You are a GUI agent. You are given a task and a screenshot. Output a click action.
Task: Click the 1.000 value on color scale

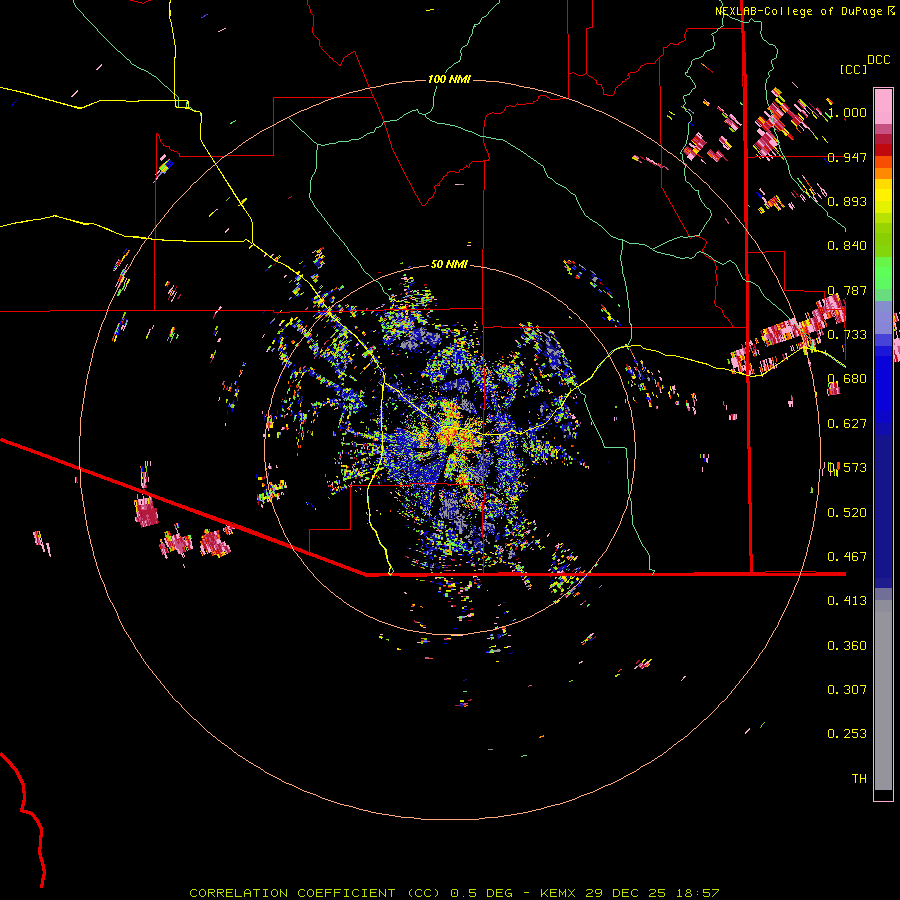click(x=847, y=112)
